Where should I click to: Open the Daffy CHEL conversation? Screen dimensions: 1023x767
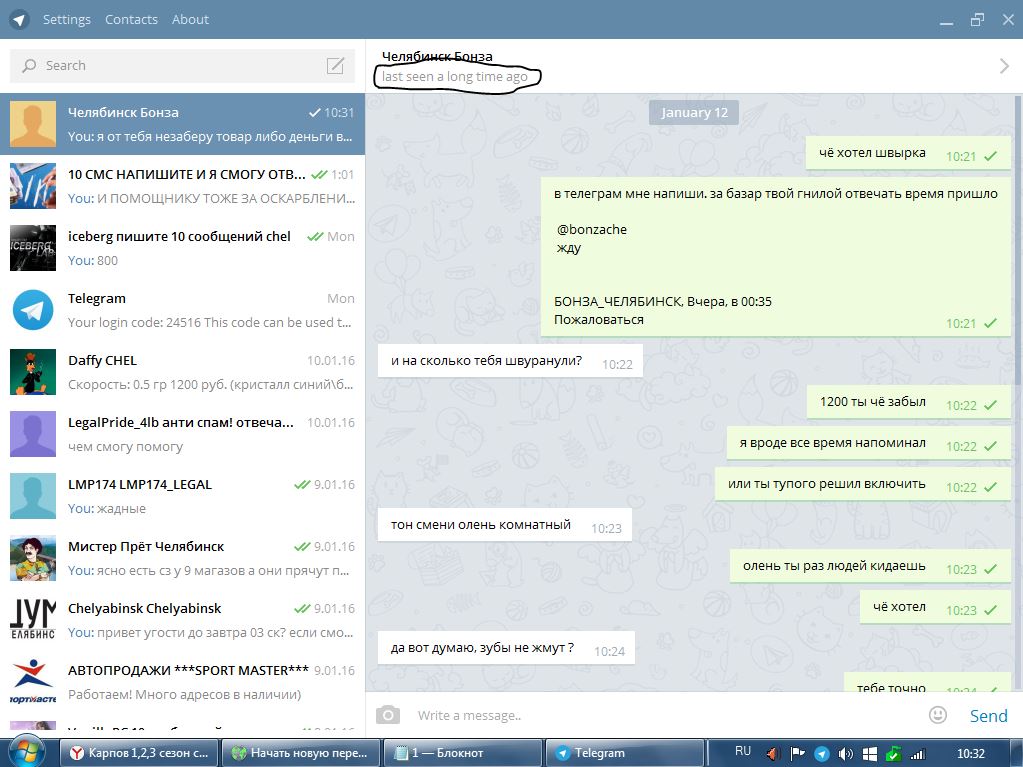click(183, 372)
